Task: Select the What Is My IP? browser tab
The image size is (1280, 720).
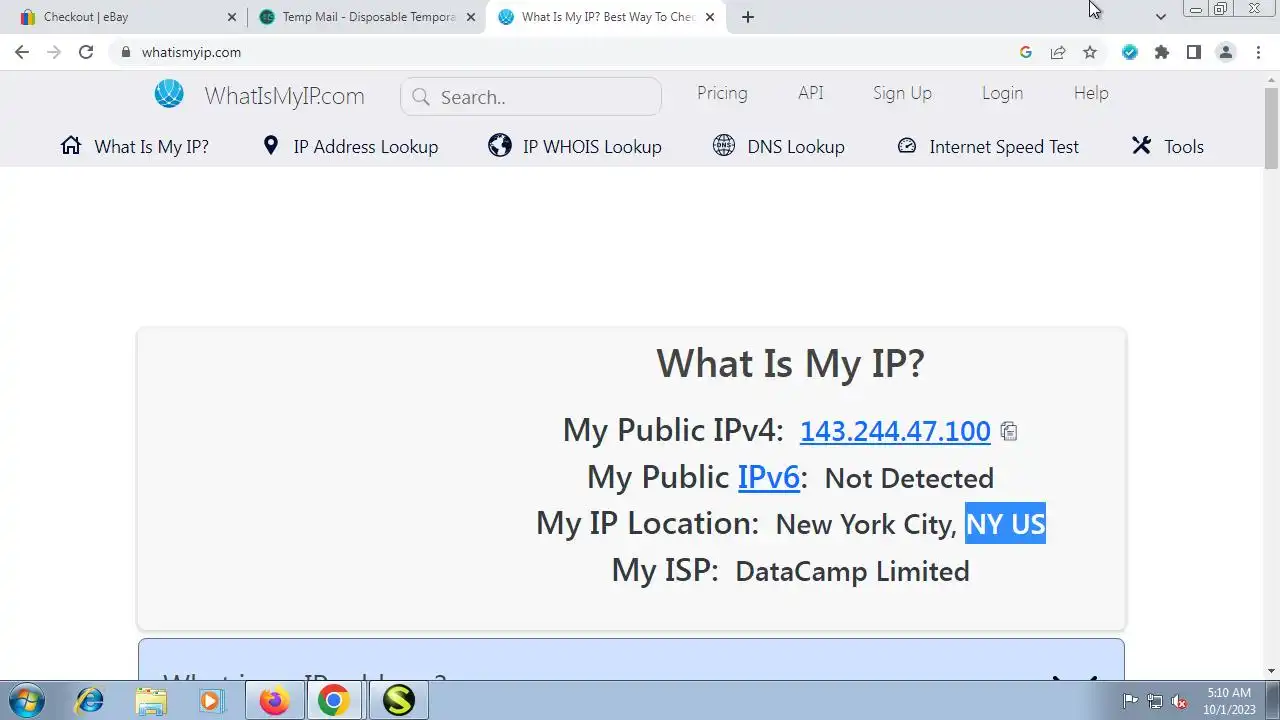Action: point(606,17)
